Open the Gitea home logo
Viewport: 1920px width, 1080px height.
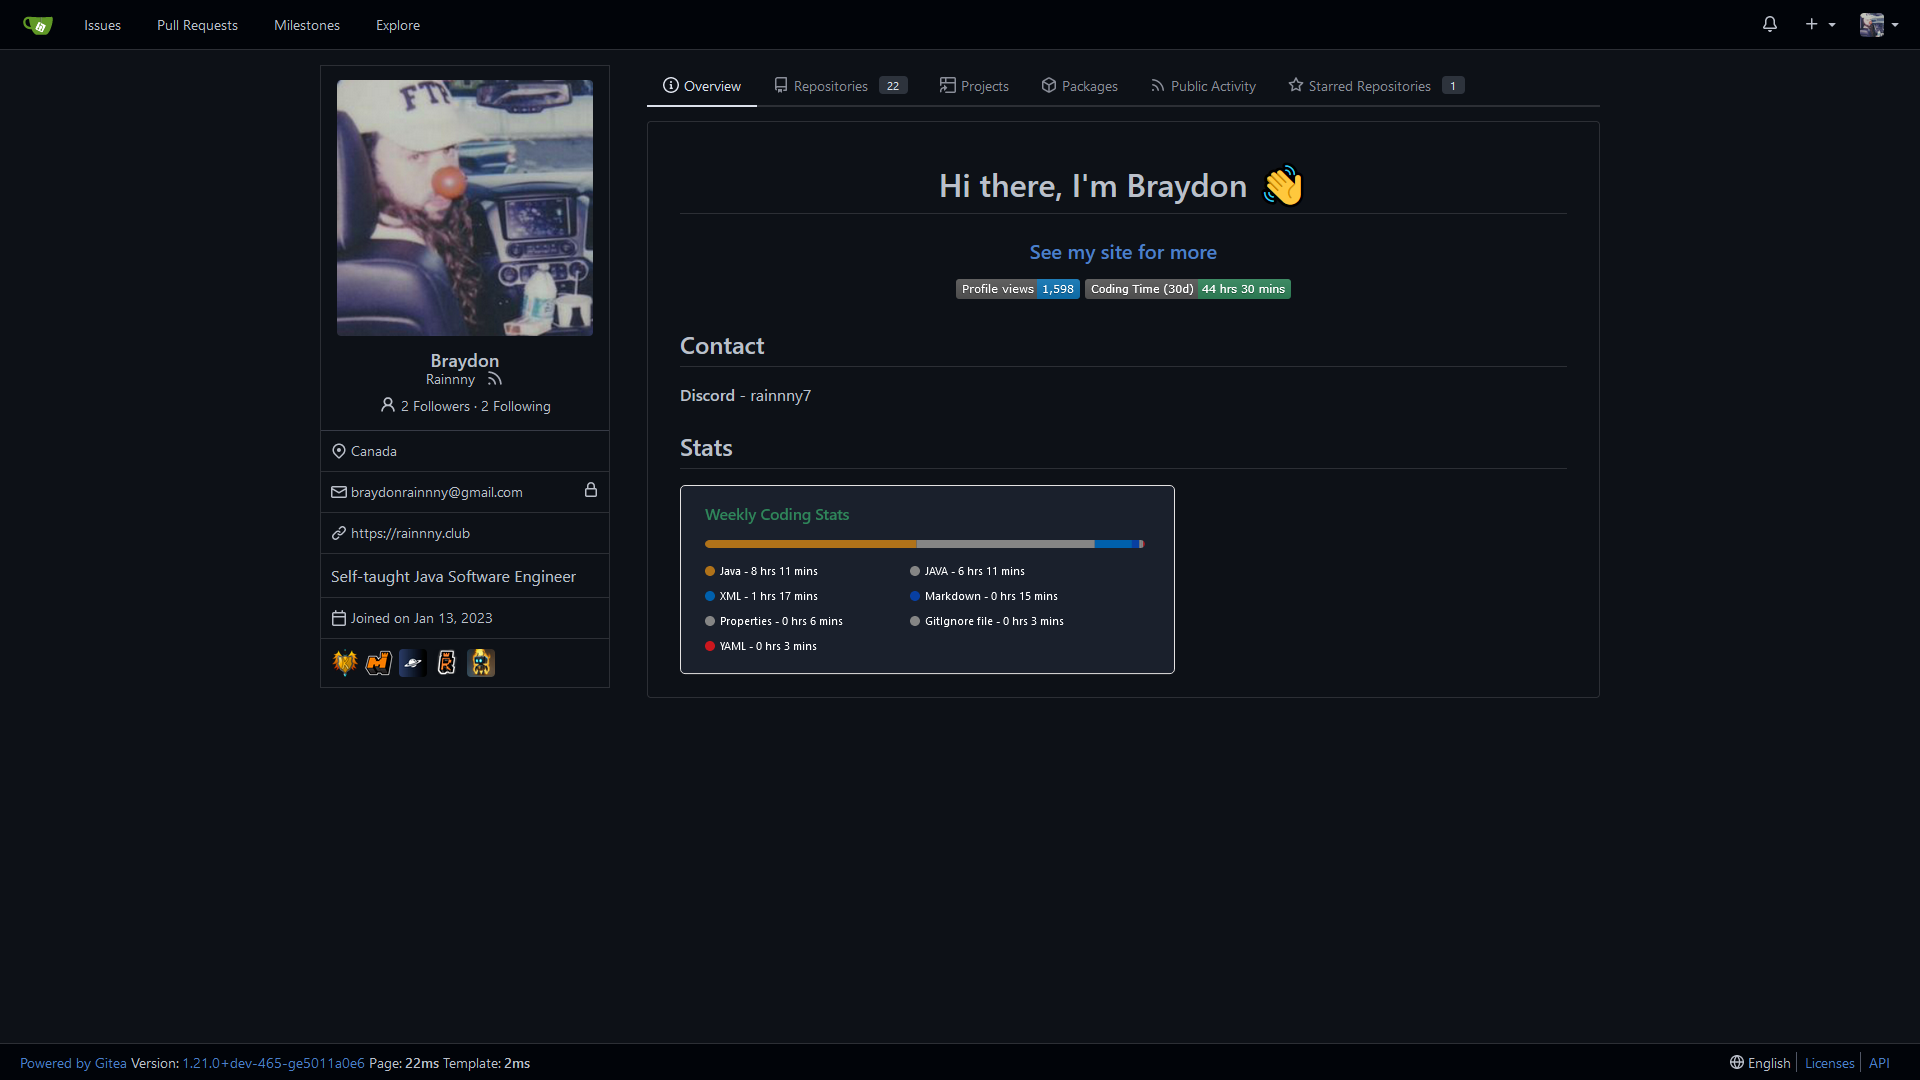pos(37,25)
